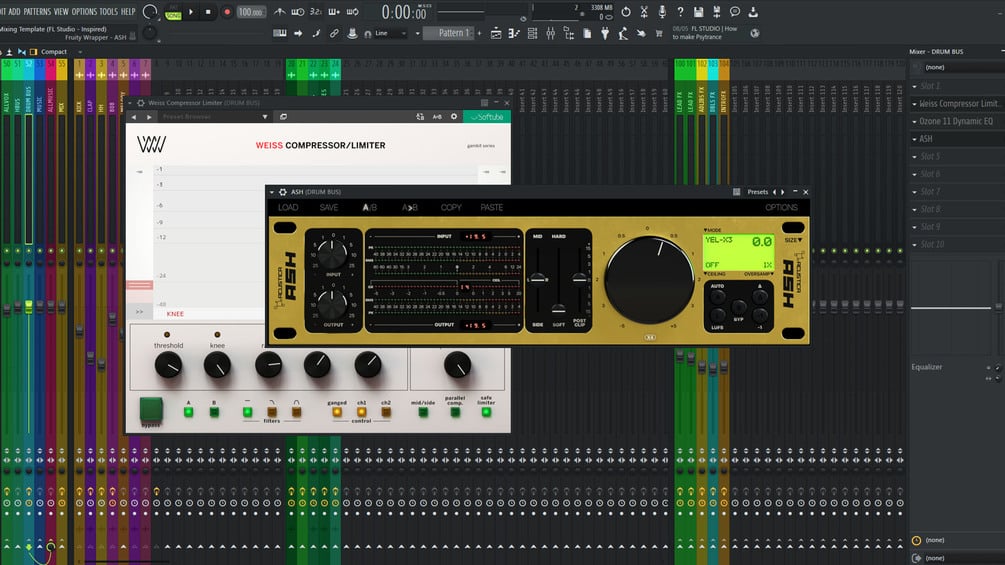Open the TOOLS menu
This screenshot has width=1005, height=565.
coord(108,12)
